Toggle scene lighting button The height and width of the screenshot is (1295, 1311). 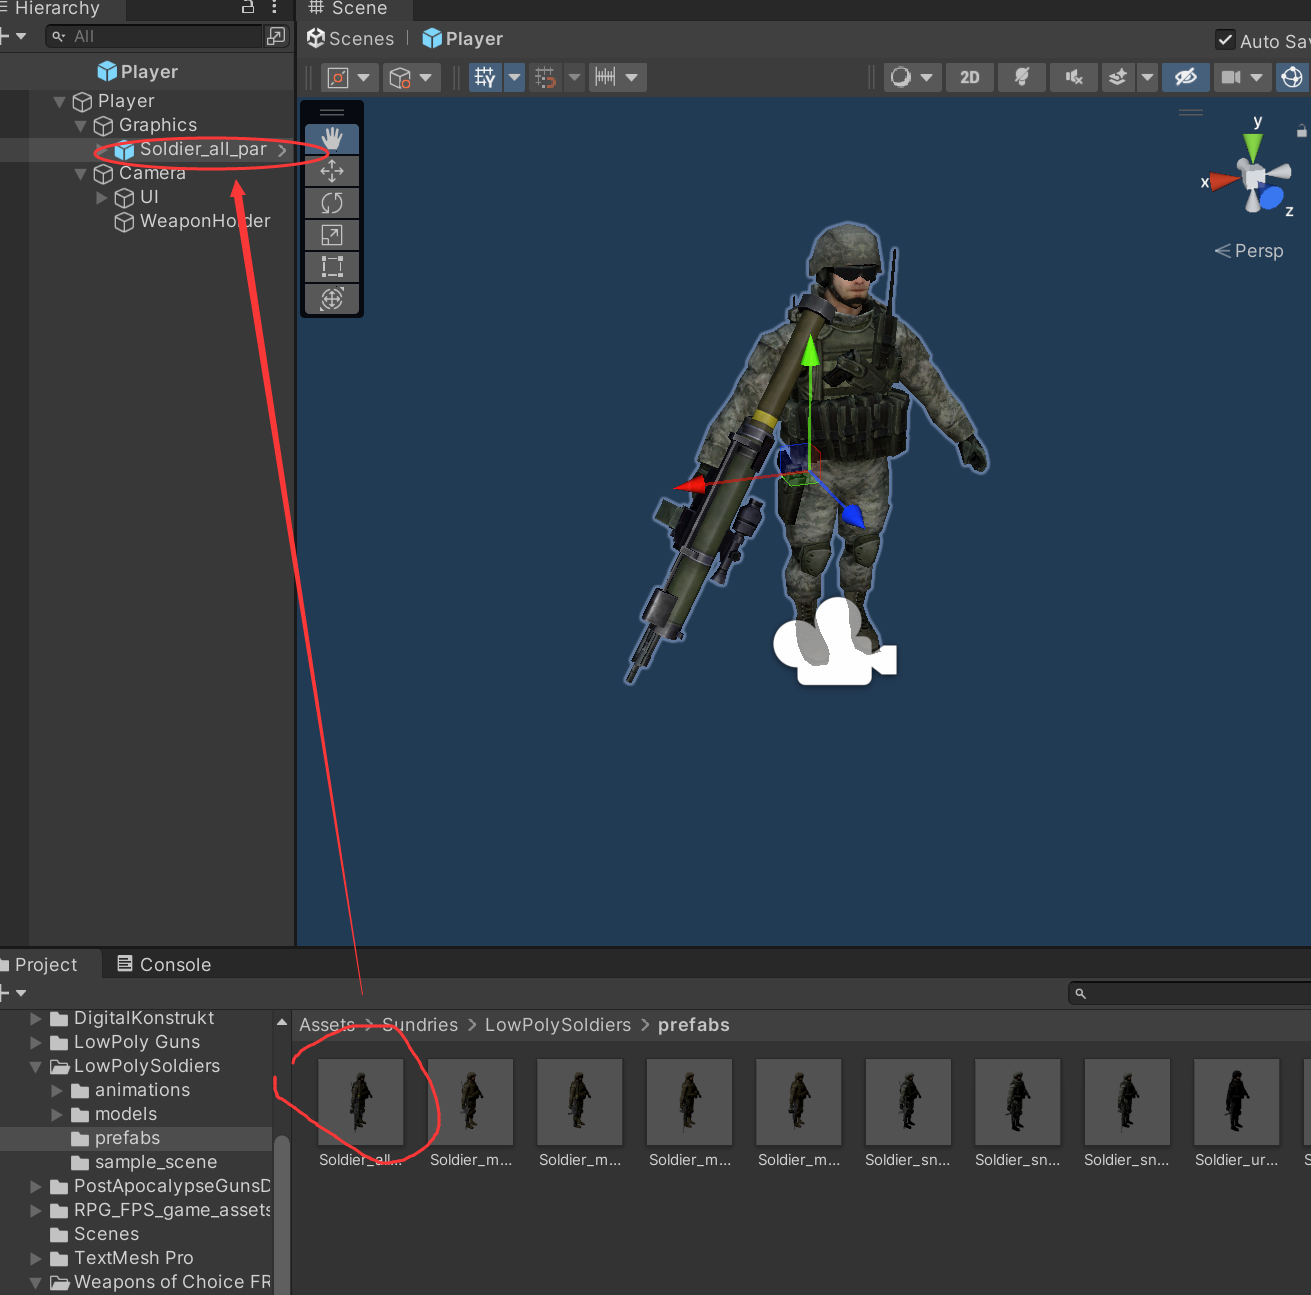1022,78
